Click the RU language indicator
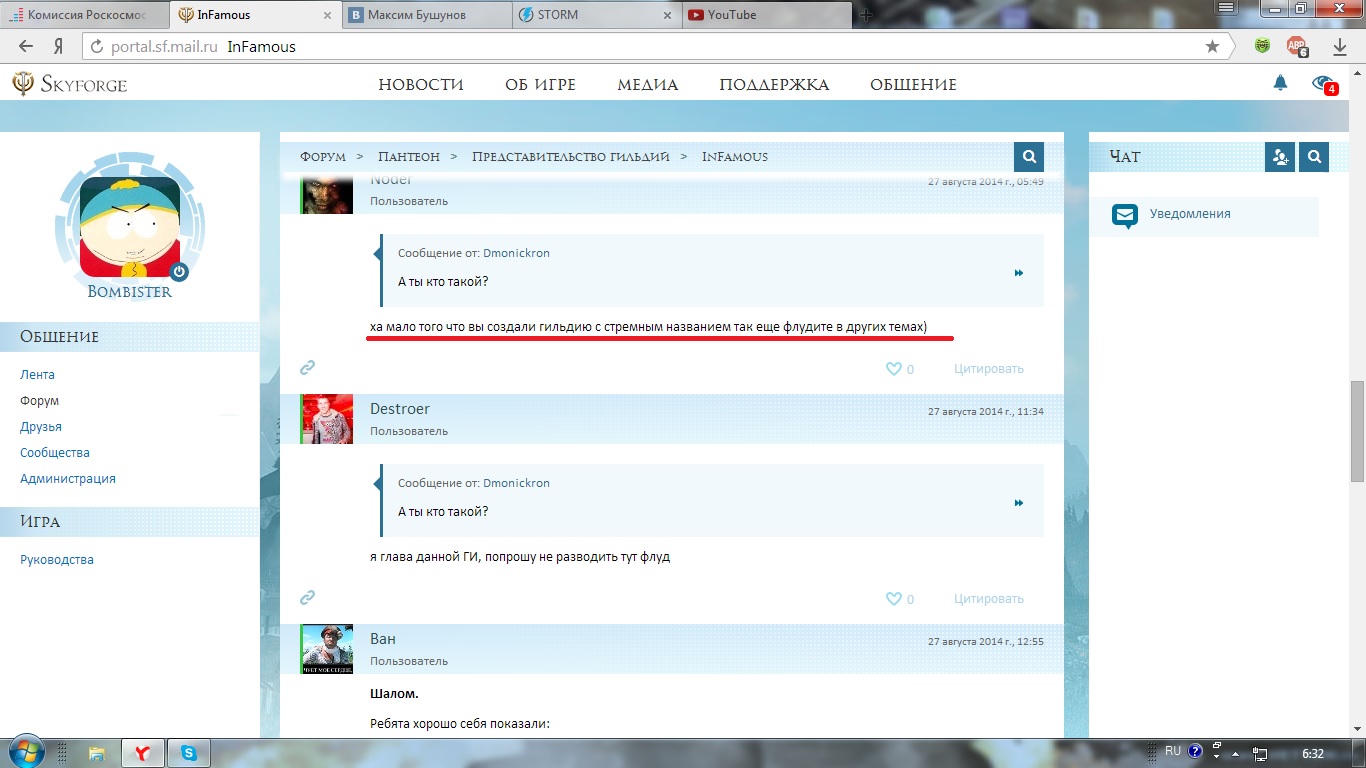The image size is (1366, 768). pyautogui.click(x=1173, y=751)
